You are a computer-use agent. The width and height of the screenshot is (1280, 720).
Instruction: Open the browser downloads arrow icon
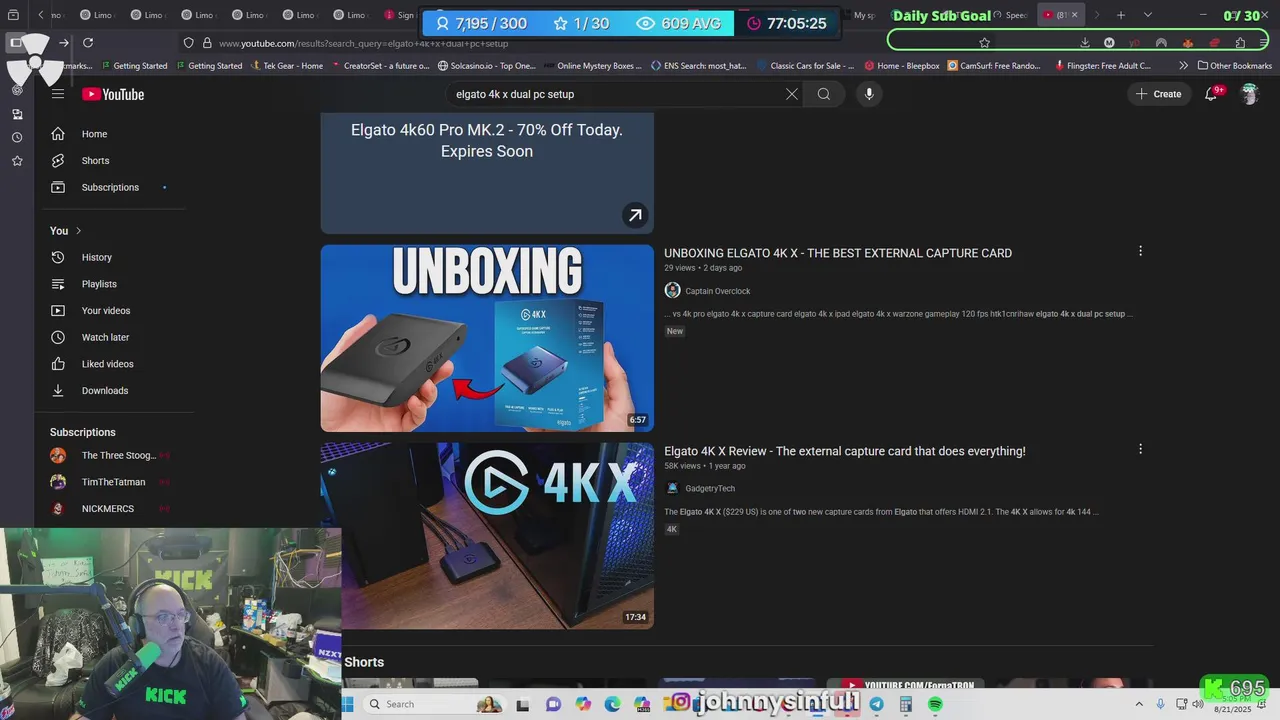(x=1084, y=43)
